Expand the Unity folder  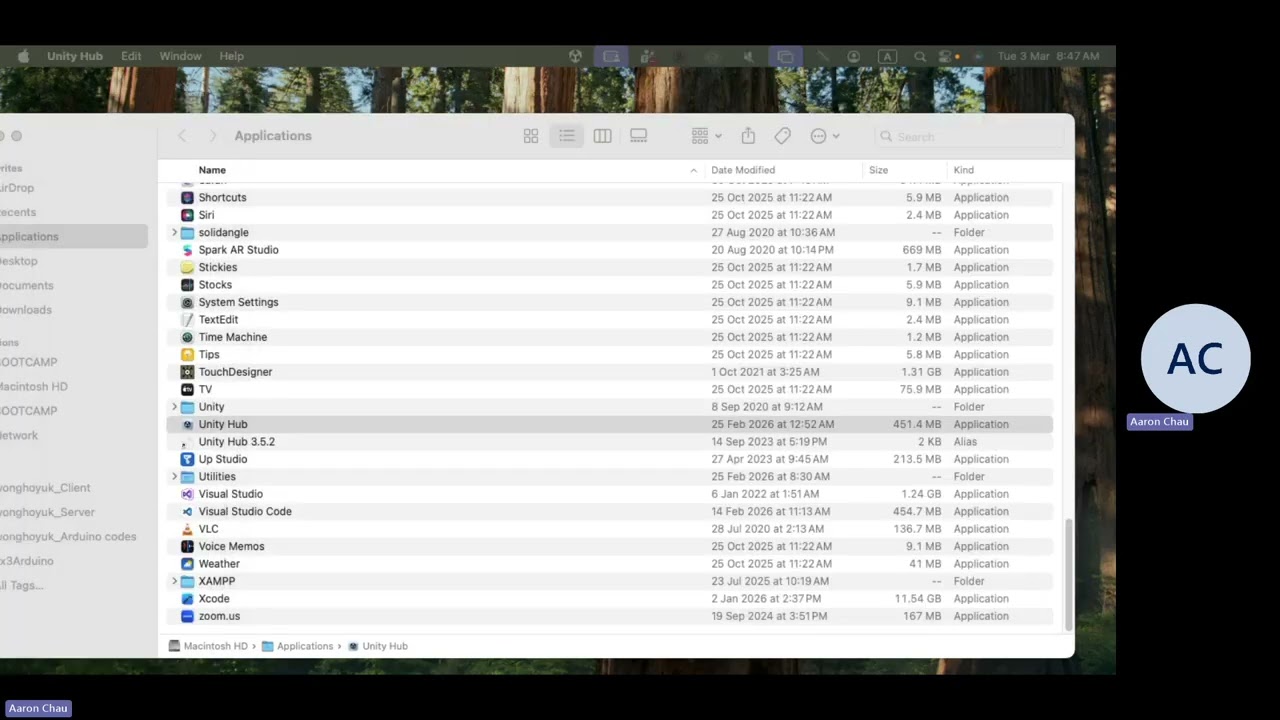click(x=174, y=407)
